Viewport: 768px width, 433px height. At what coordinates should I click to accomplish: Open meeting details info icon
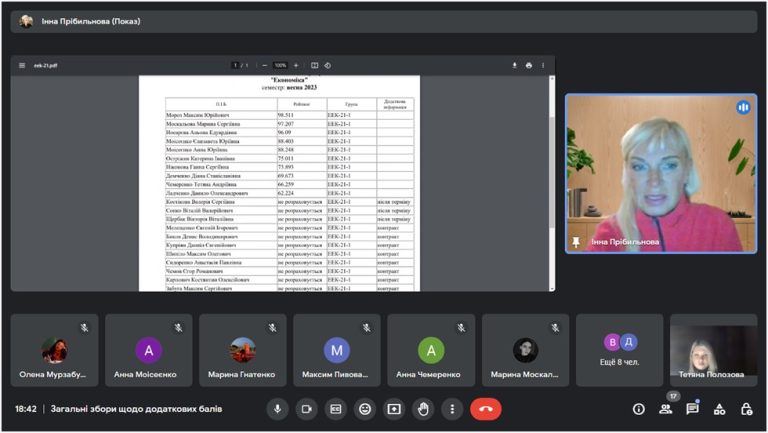tap(638, 409)
